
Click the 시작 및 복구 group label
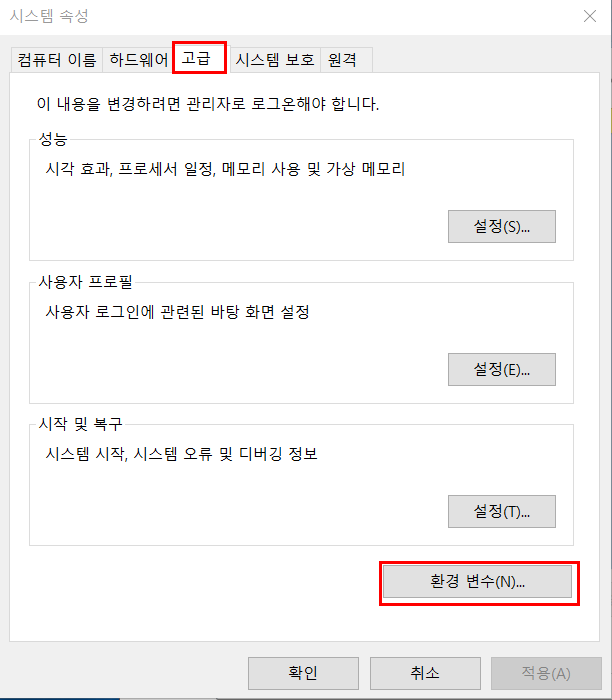[80, 424]
